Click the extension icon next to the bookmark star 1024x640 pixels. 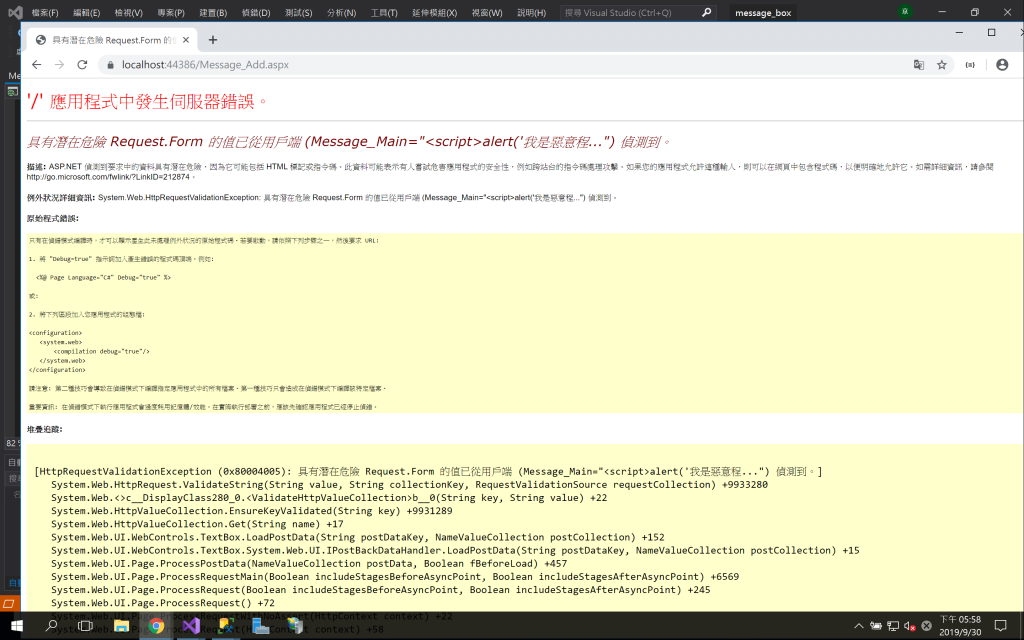tap(970, 65)
